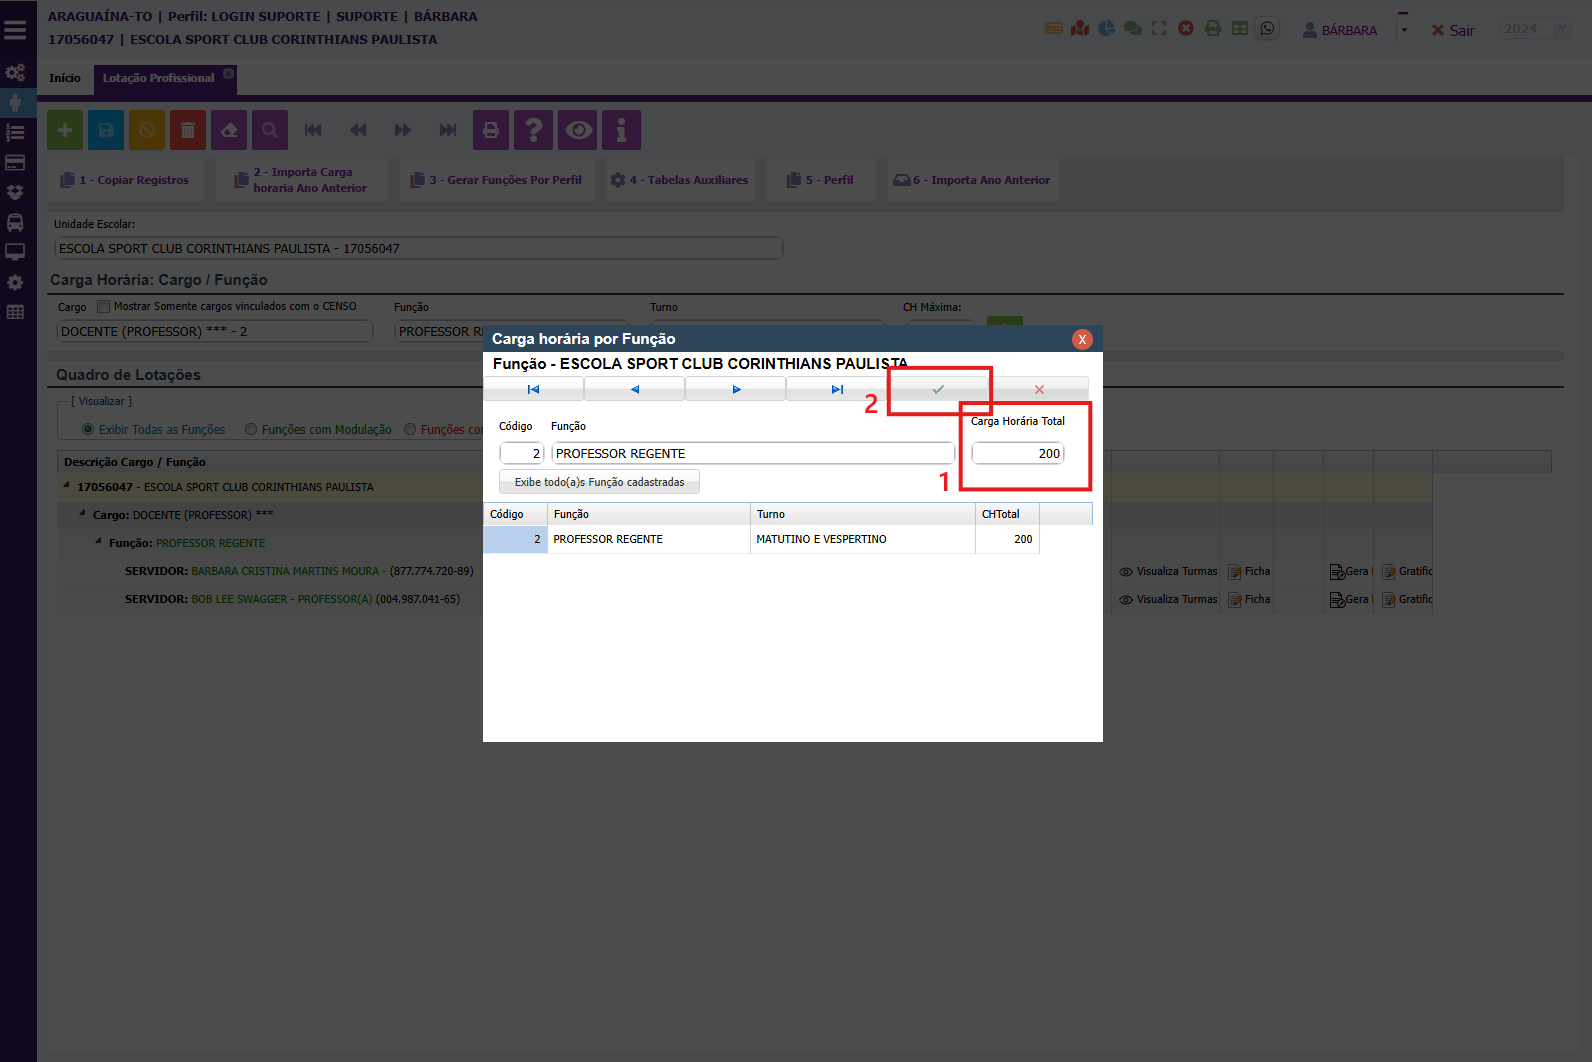This screenshot has height=1062, width=1592.
Task: Confirm with the green checkmark button in dialog
Action: click(x=938, y=389)
